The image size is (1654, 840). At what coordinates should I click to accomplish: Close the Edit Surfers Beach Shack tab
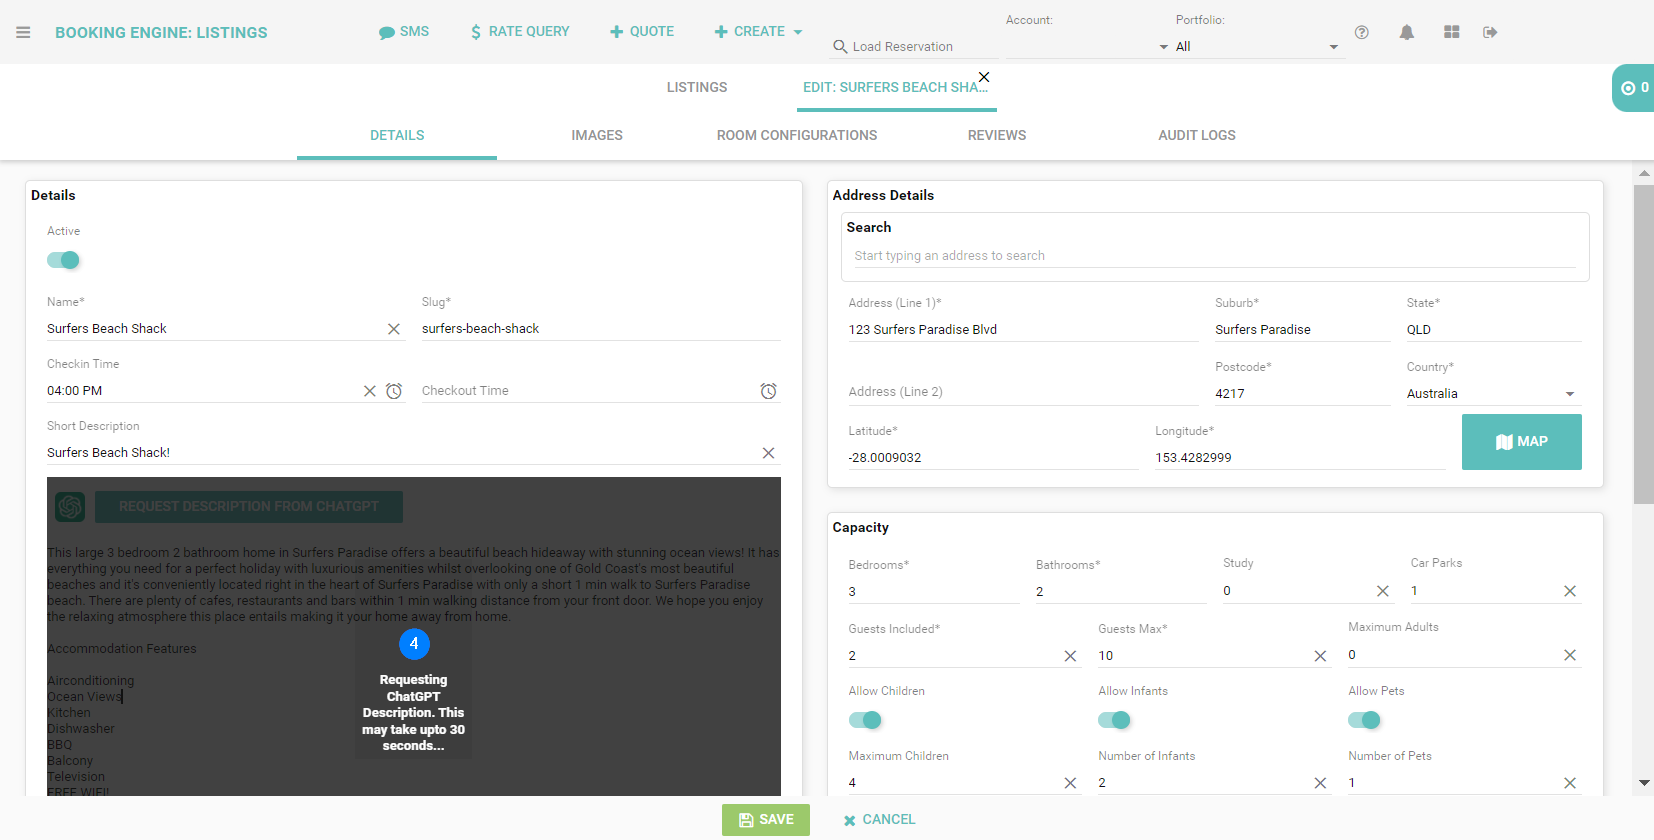(x=984, y=77)
